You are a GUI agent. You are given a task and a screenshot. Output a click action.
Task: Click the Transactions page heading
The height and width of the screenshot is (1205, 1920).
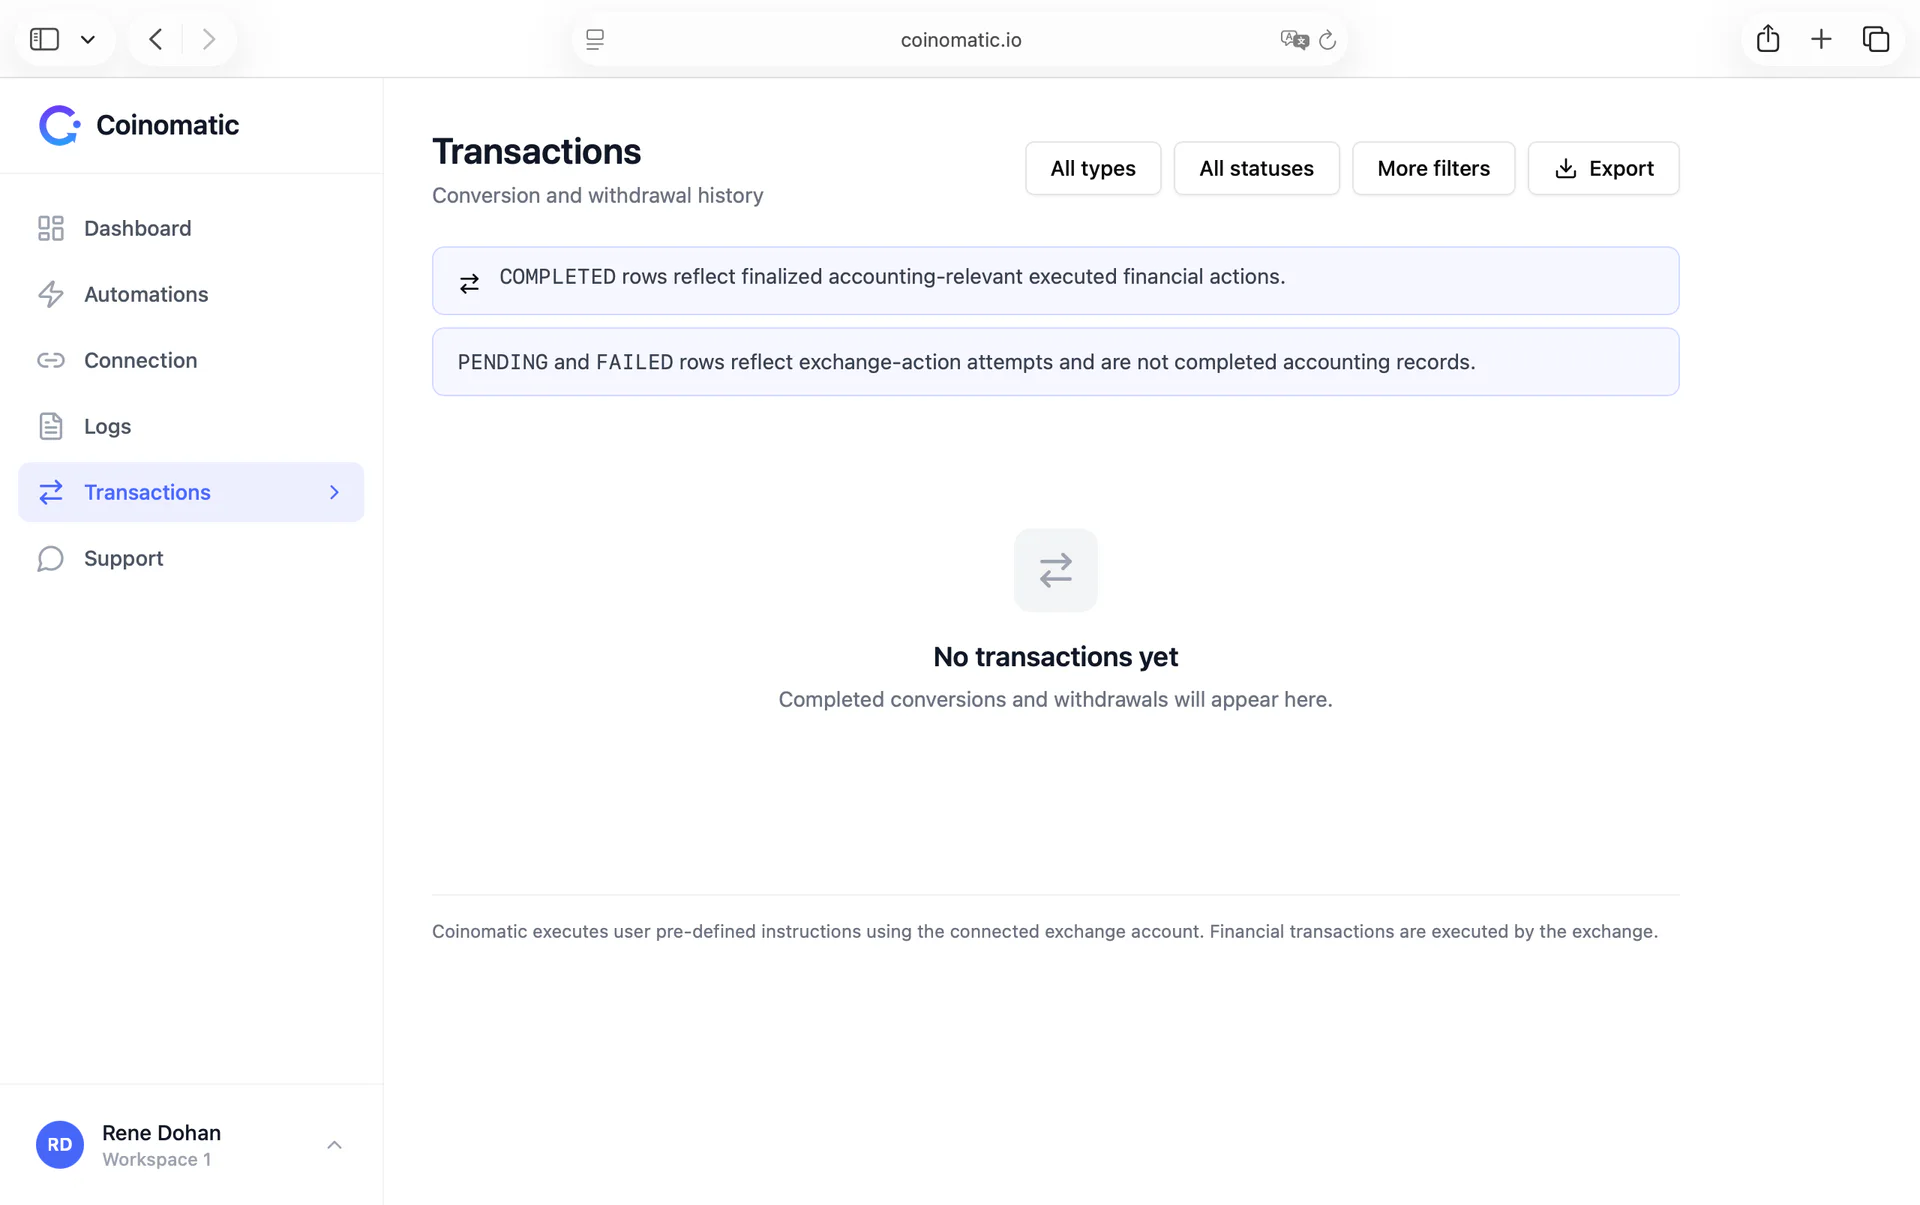(x=536, y=152)
